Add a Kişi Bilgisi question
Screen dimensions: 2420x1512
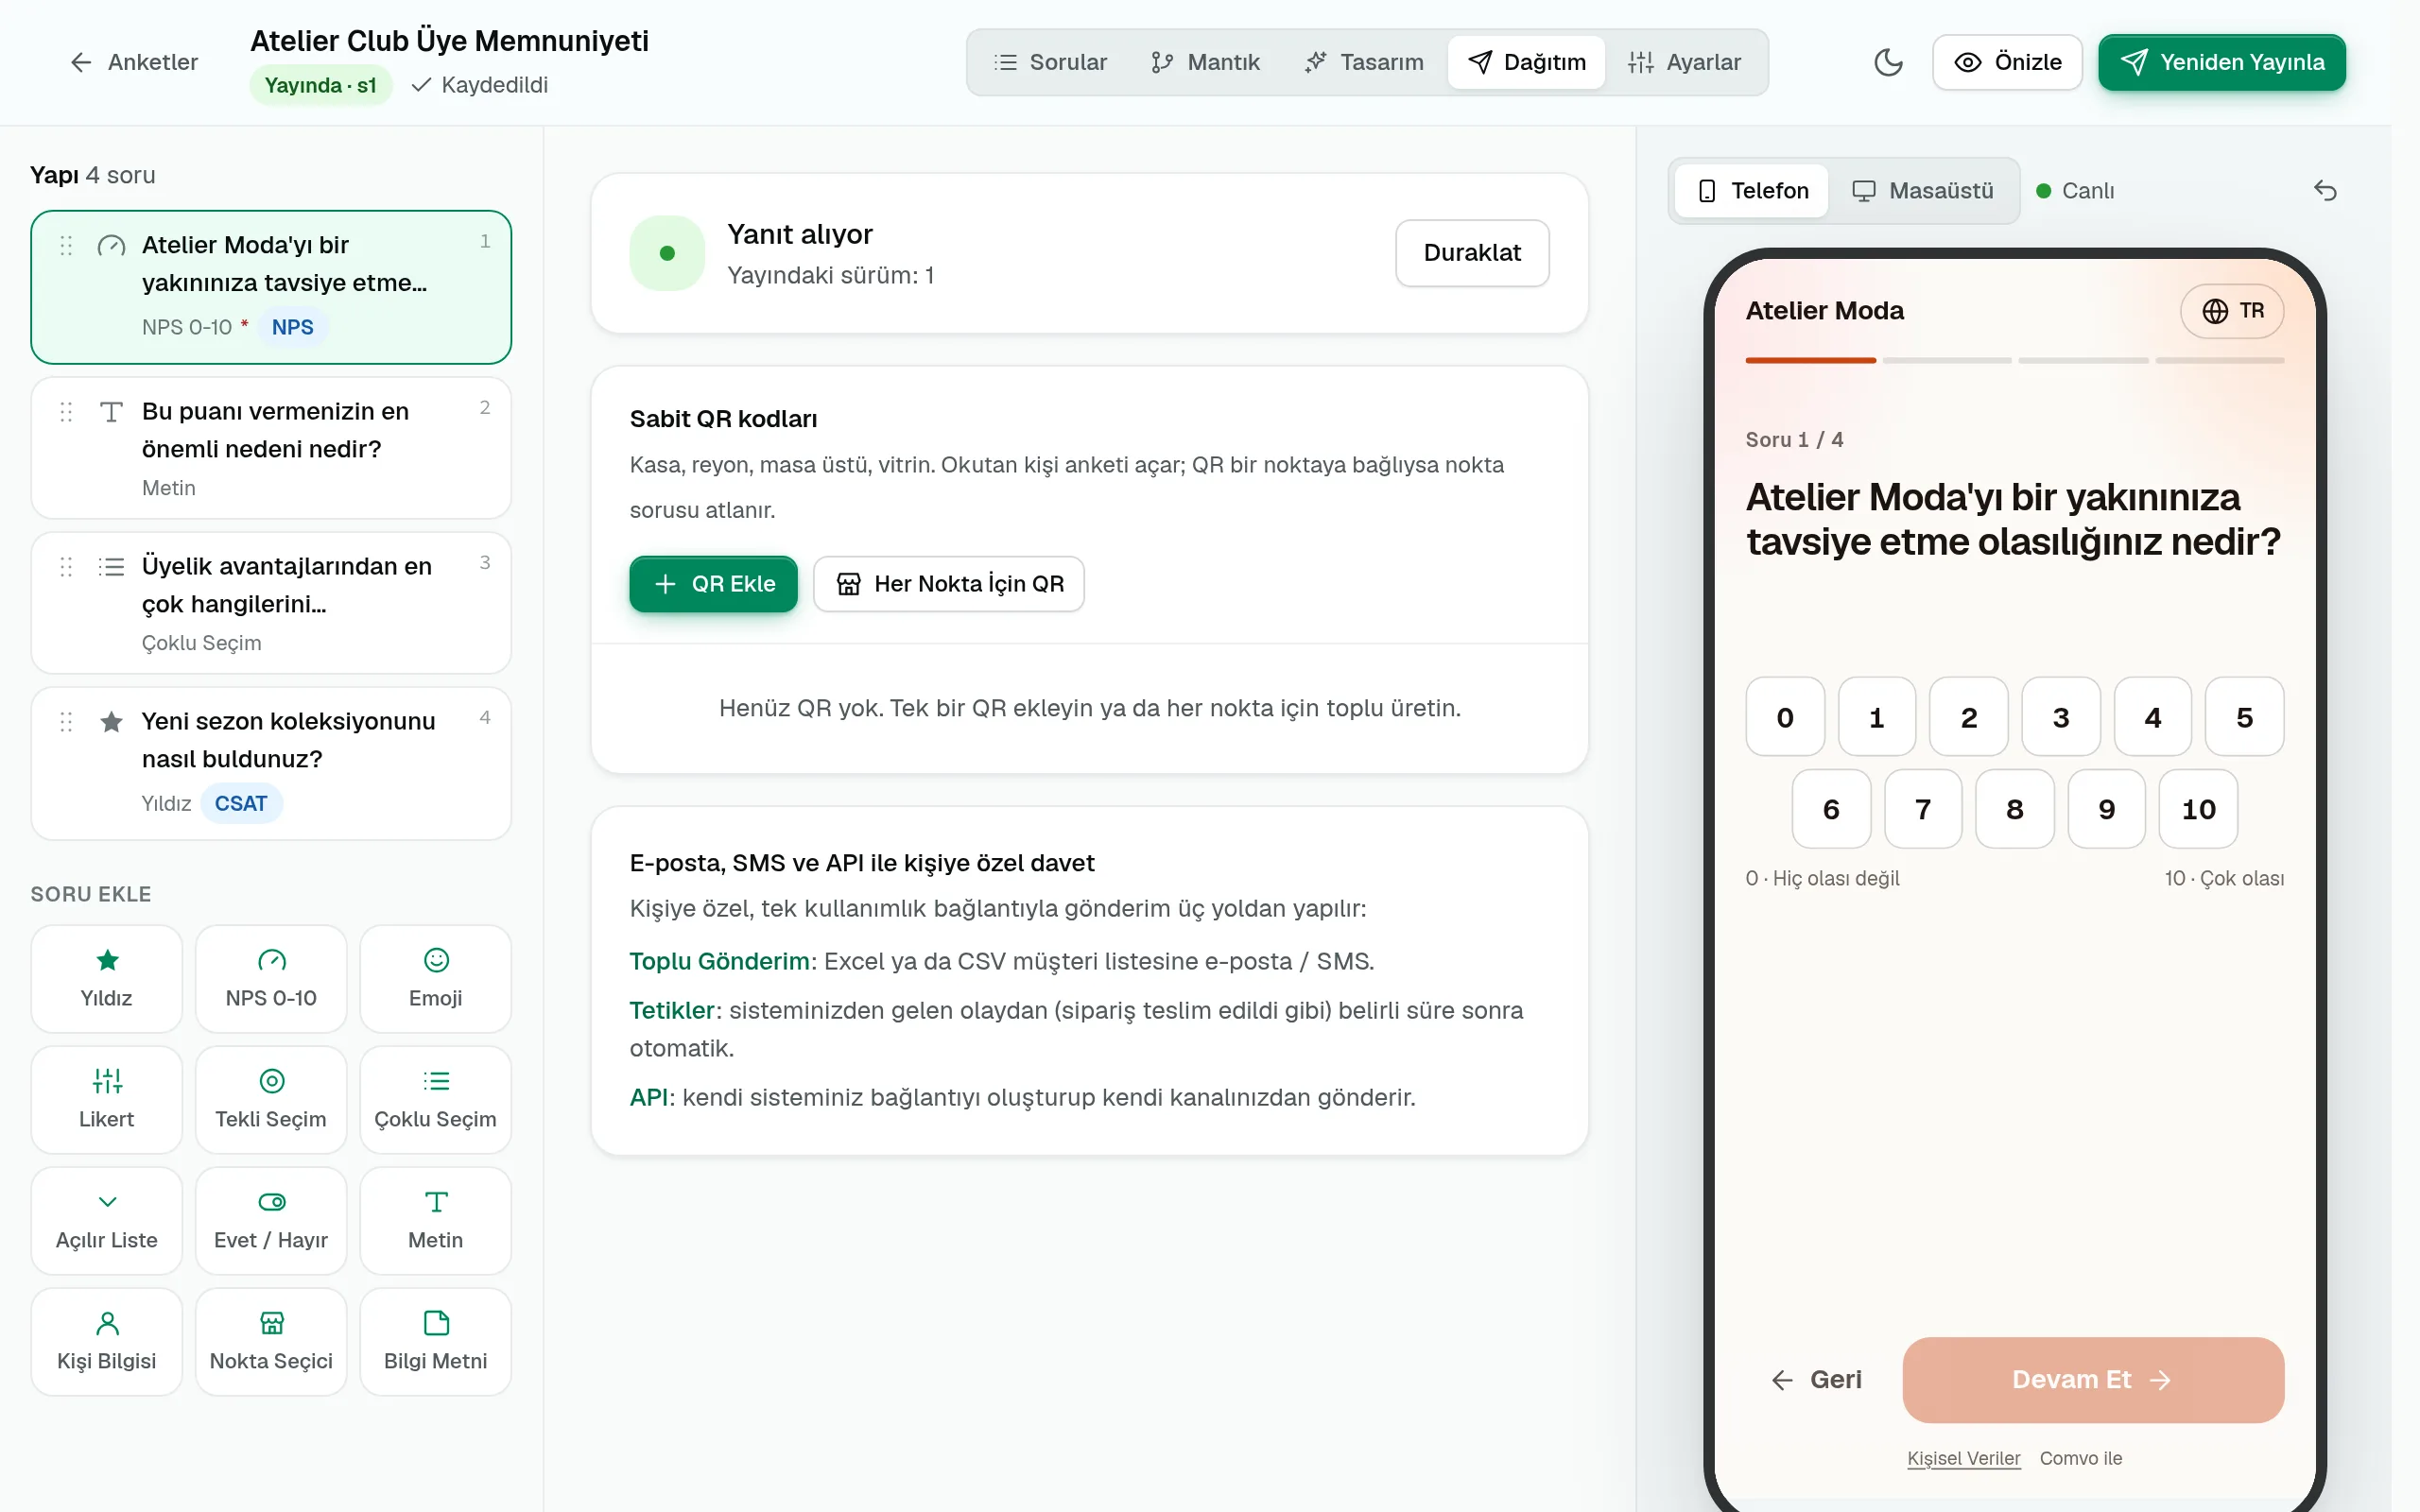106,1341
